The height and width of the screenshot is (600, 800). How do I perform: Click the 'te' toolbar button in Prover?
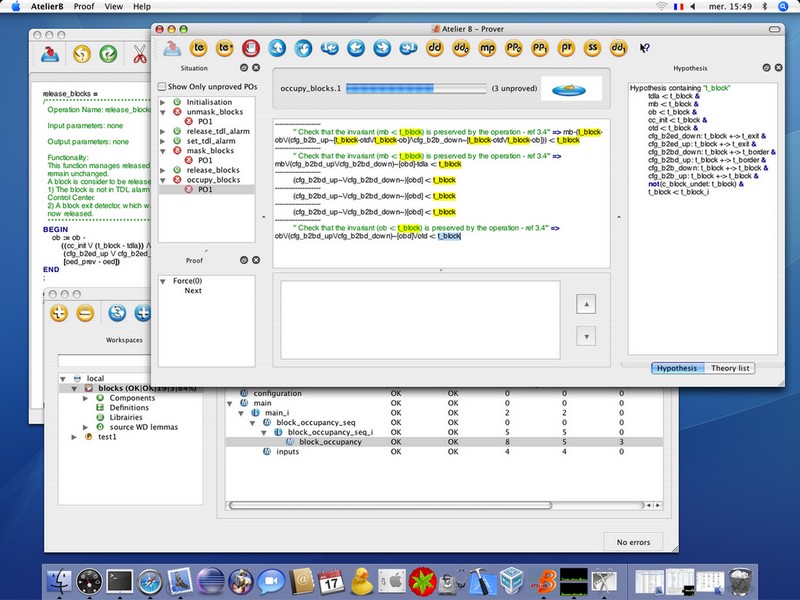point(198,48)
